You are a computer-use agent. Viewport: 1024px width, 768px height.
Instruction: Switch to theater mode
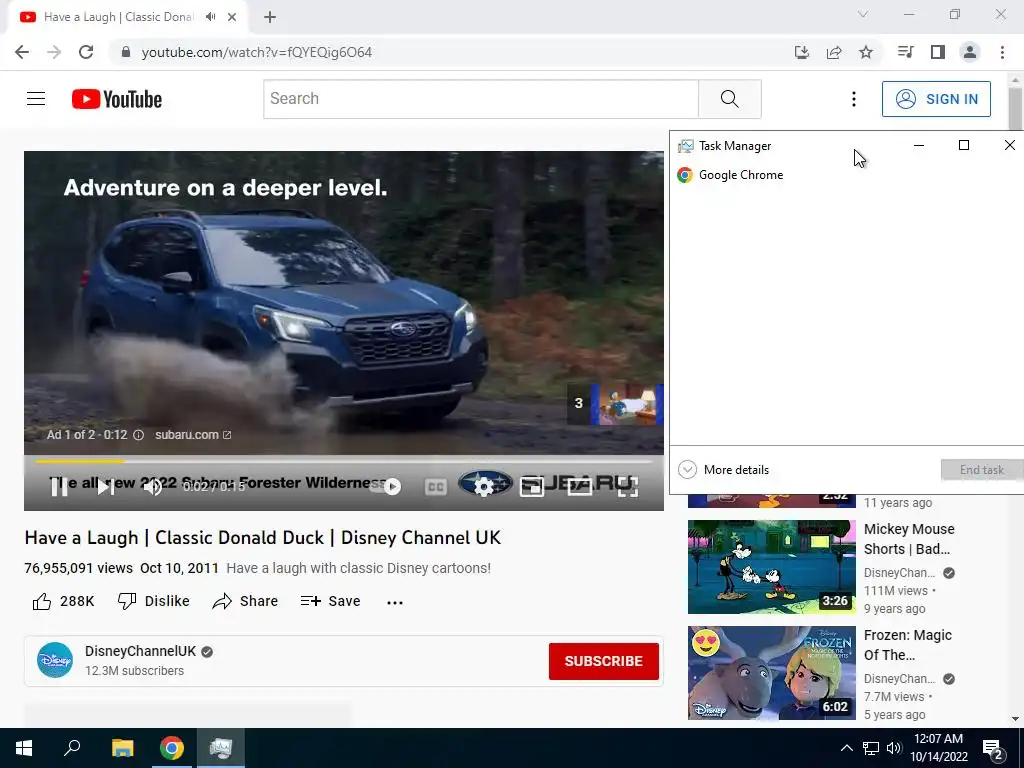579,487
